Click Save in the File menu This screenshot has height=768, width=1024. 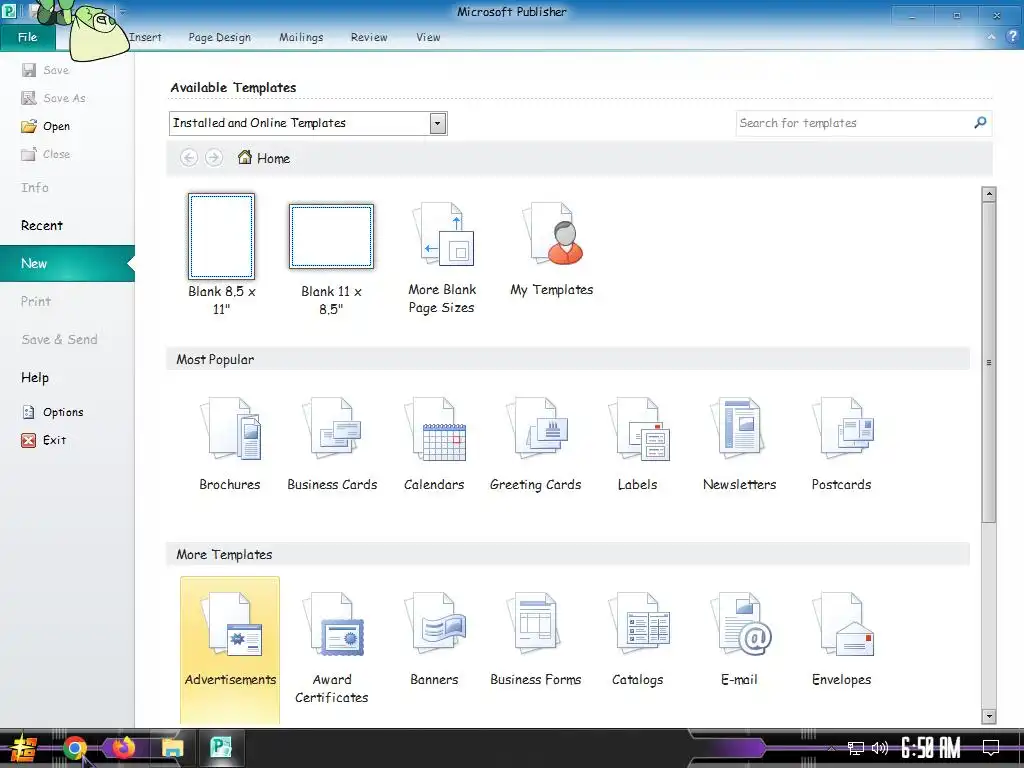[45, 70]
